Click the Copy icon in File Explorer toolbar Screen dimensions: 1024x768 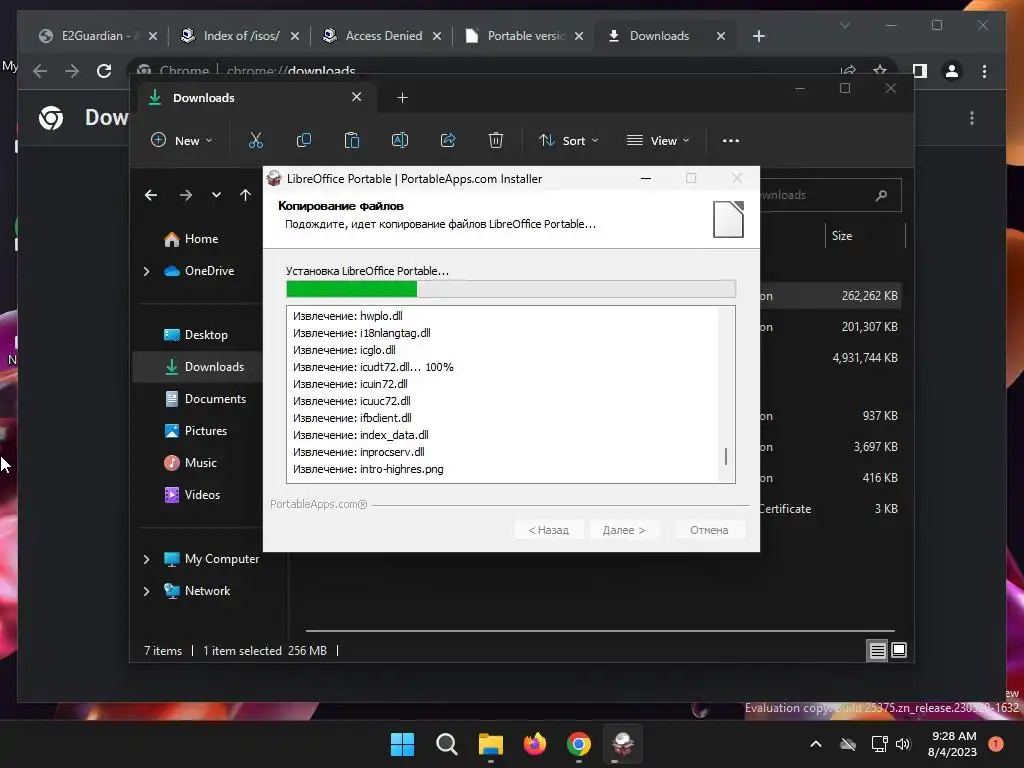[x=304, y=140]
